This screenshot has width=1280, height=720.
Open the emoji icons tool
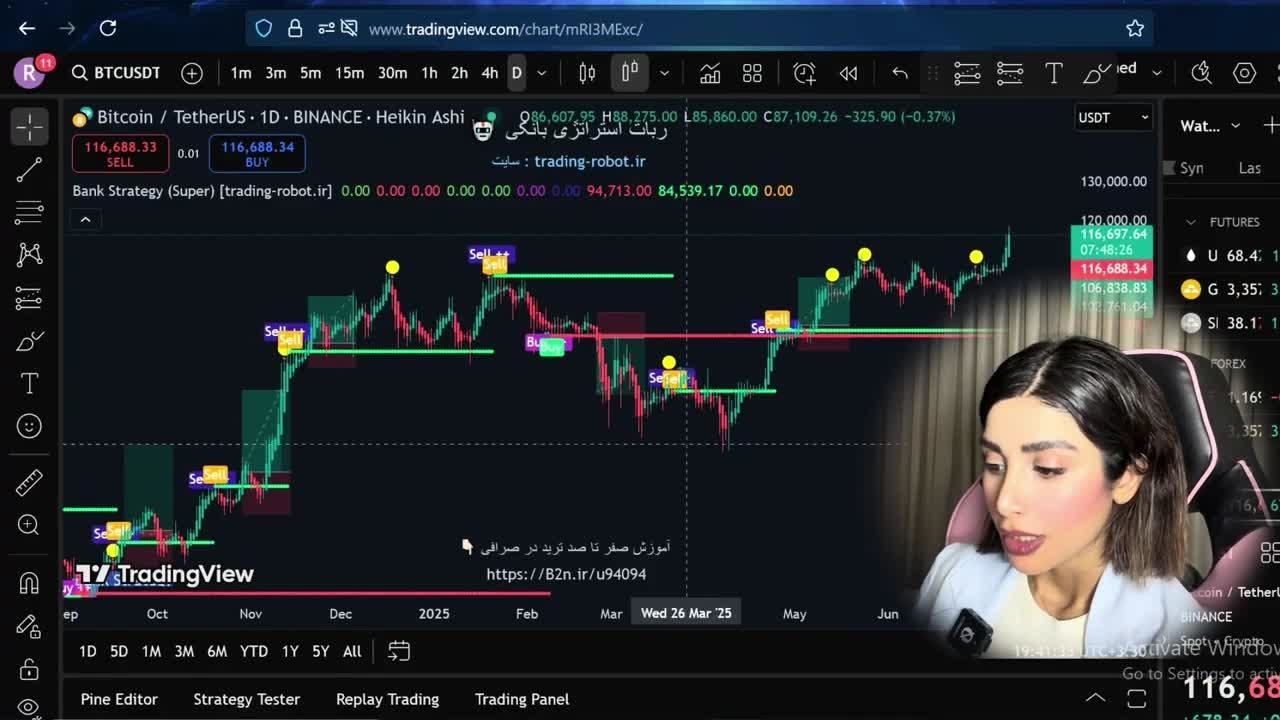[29, 426]
